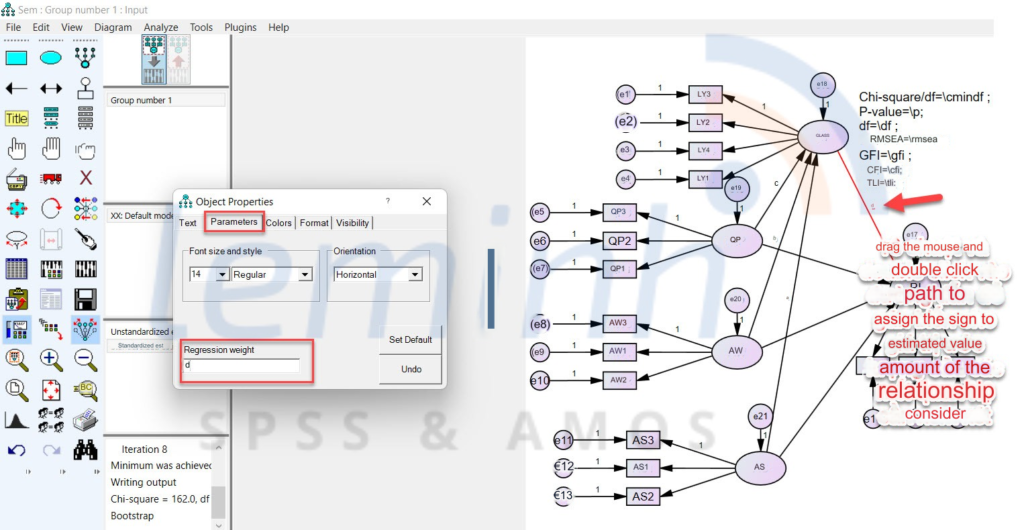Screen dimensions: 1024x530
Task: Click the zoom in magnifier icon
Action: pyautogui.click(x=51, y=359)
